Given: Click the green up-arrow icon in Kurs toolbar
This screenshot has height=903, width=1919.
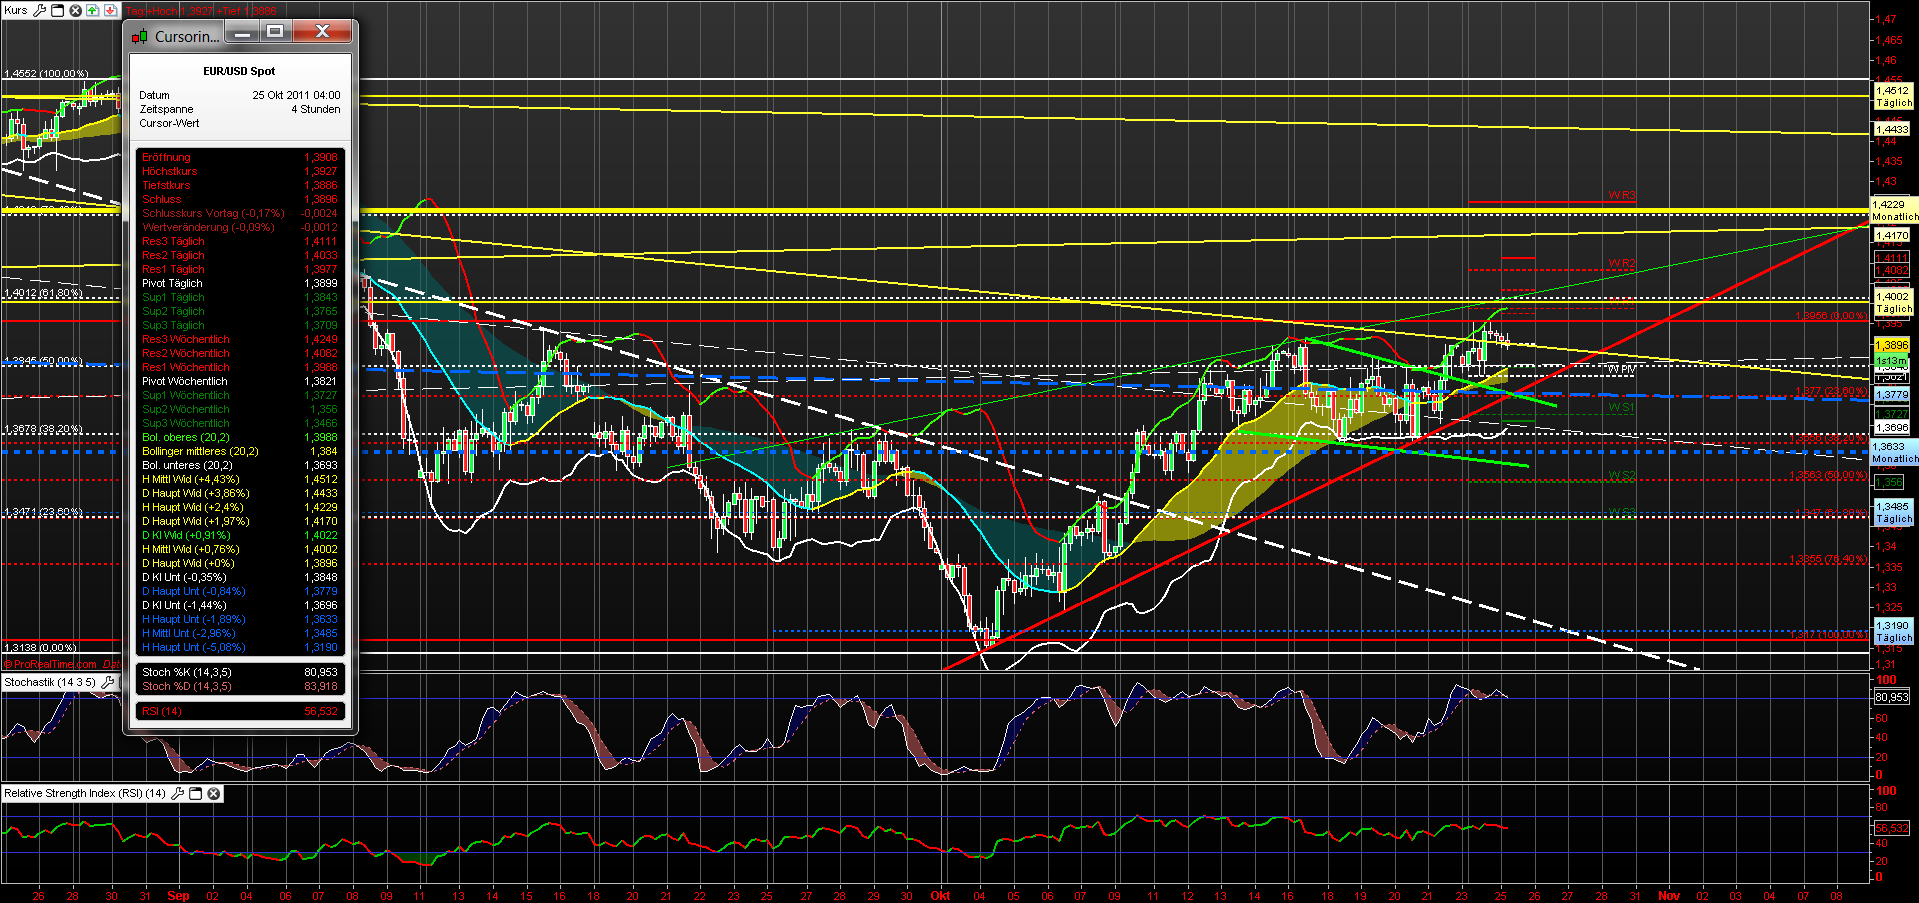Looking at the screenshot, I should [92, 10].
